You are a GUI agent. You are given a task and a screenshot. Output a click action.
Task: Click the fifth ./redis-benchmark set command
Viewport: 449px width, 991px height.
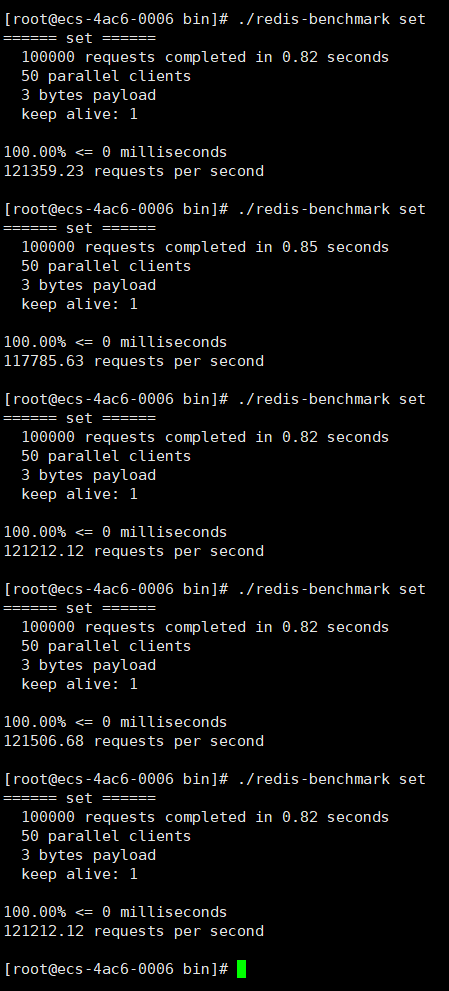331,779
